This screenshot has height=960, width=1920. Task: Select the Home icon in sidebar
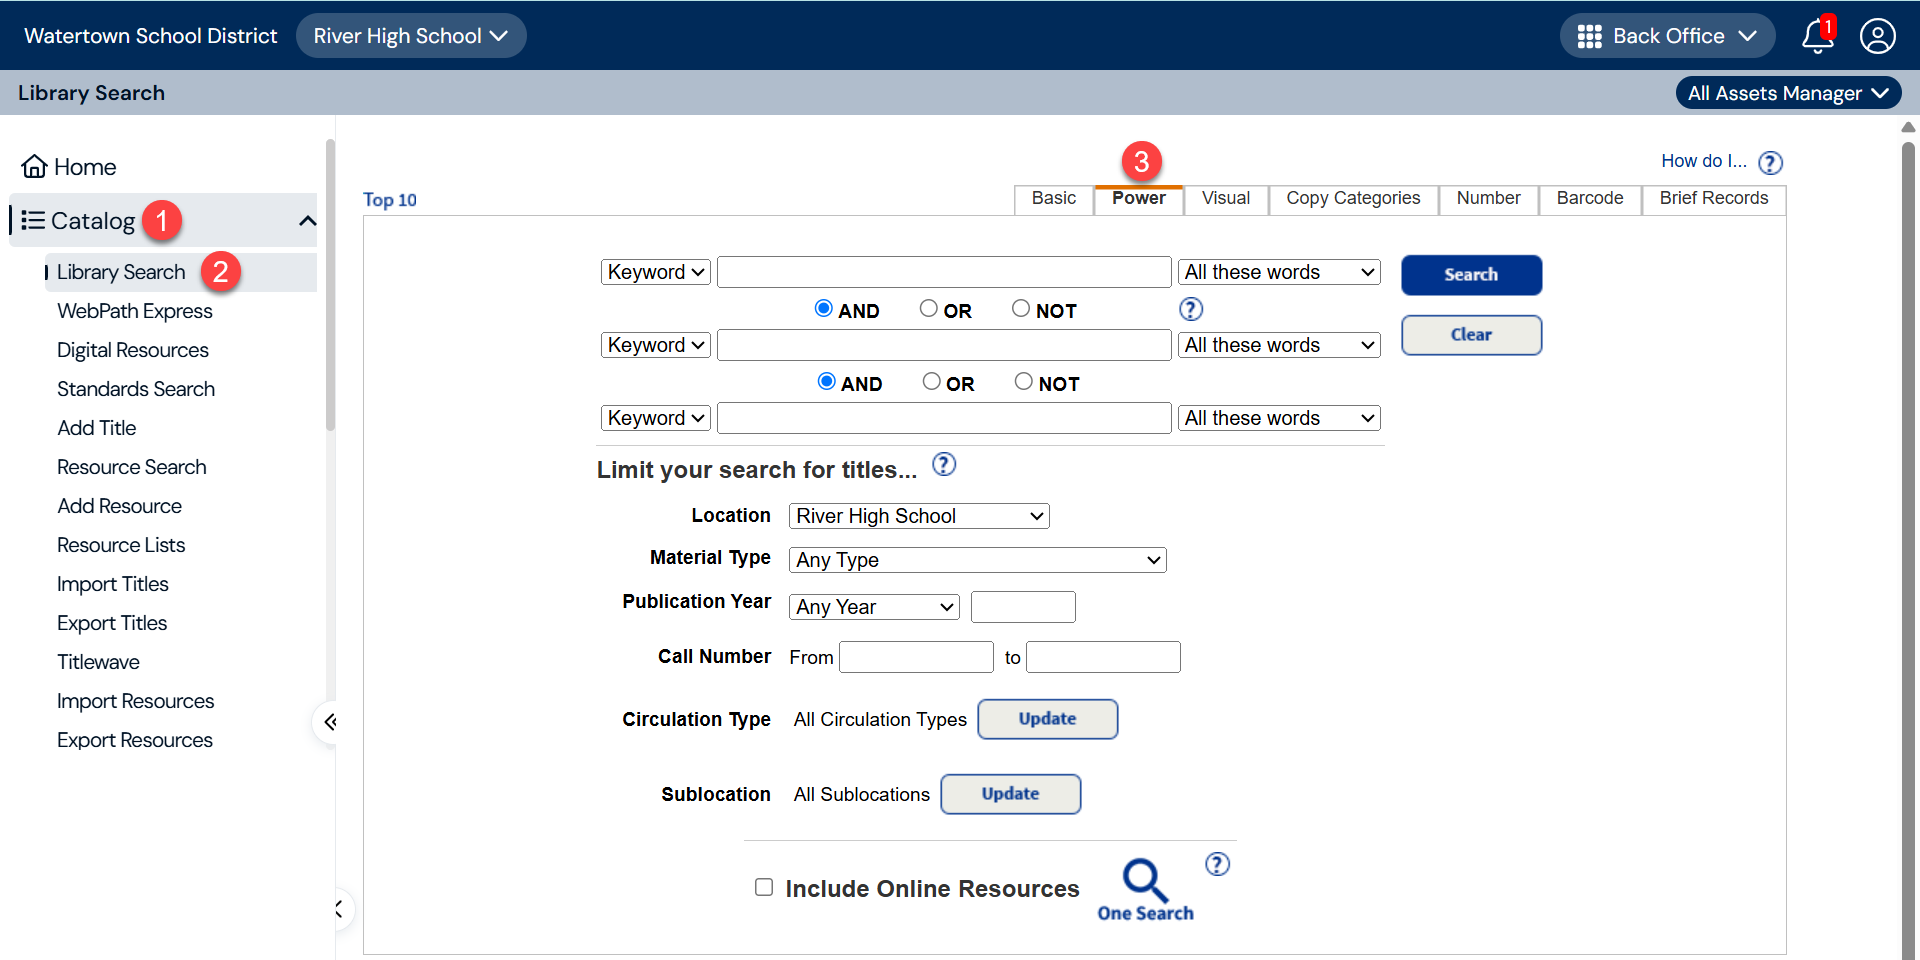pyautogui.click(x=34, y=166)
